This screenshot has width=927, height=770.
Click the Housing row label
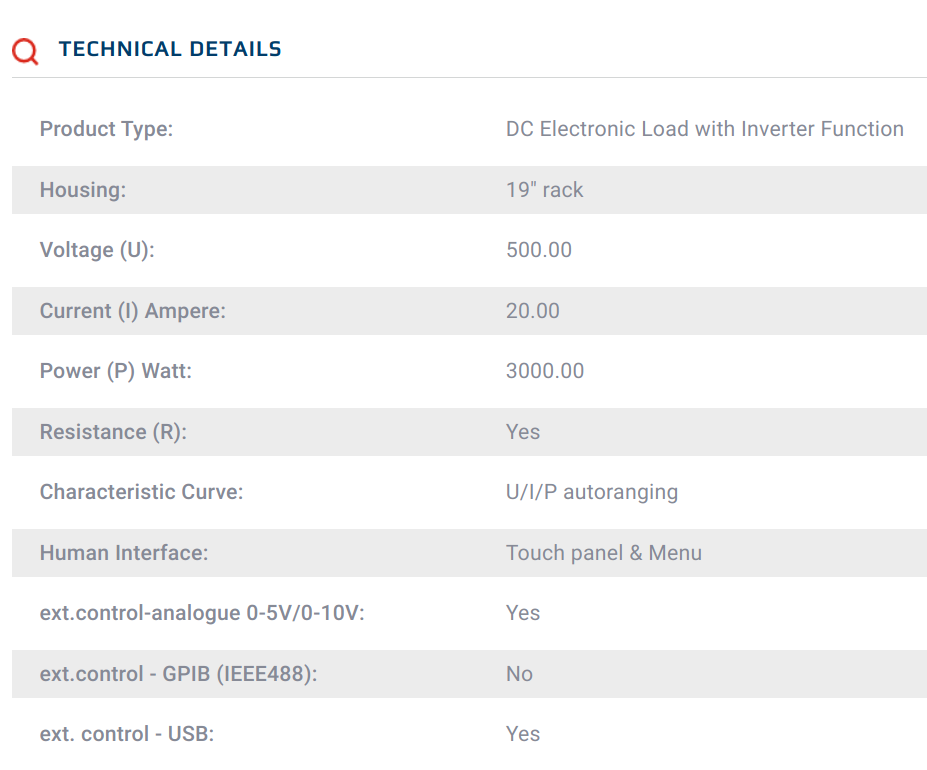pos(83,190)
